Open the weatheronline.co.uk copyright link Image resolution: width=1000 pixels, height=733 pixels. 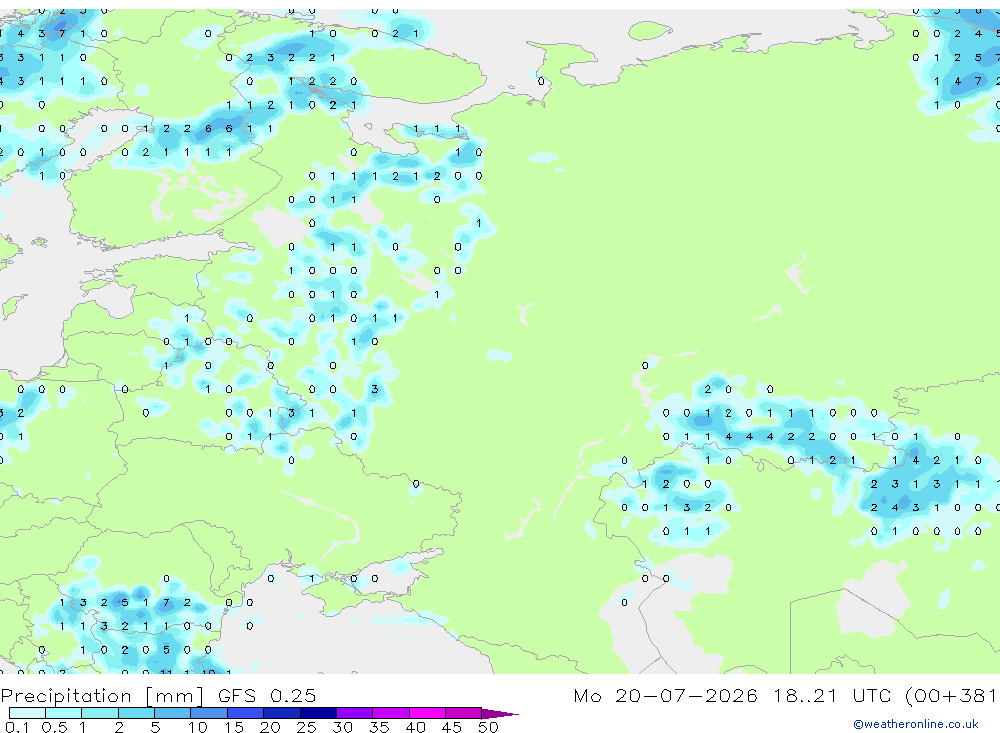[916, 724]
